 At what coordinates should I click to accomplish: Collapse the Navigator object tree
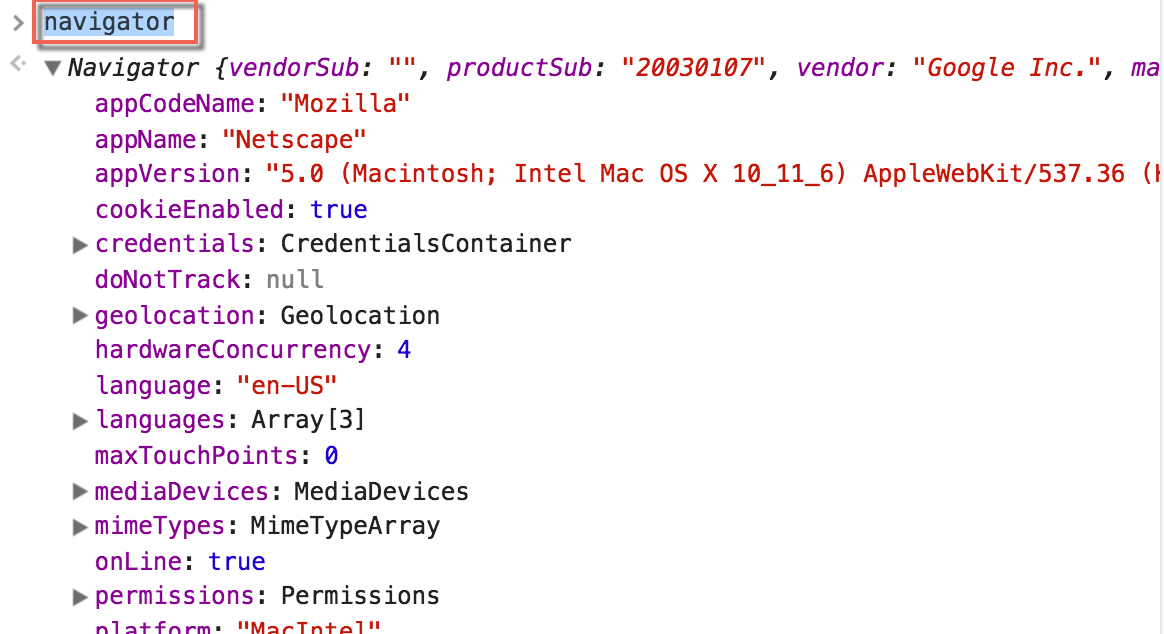click(52, 68)
